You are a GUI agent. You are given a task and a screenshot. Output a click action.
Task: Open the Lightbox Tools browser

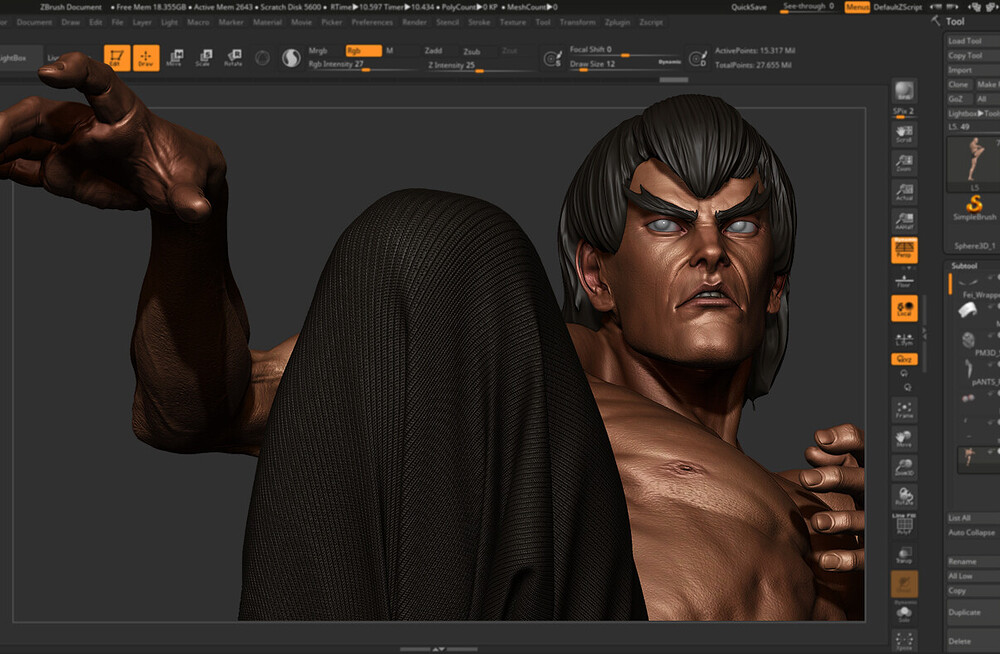pyautogui.click(x=972, y=114)
